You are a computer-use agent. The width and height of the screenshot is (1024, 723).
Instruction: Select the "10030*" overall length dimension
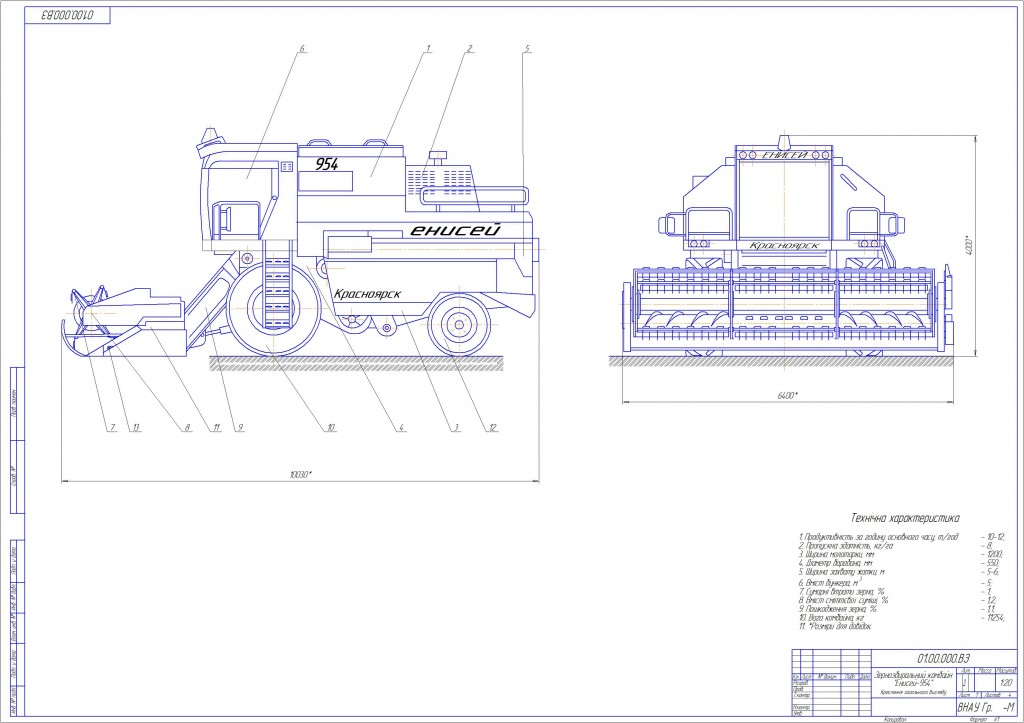point(300,475)
